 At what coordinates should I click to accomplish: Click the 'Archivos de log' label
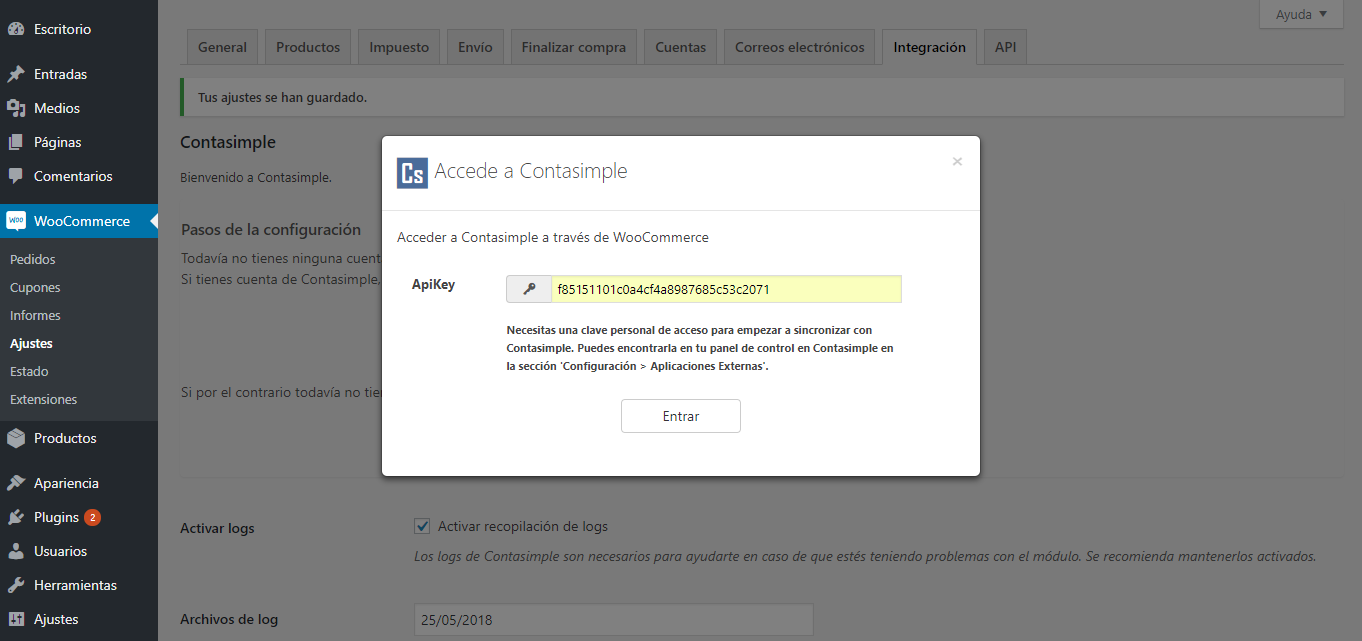pyautogui.click(x=229, y=619)
